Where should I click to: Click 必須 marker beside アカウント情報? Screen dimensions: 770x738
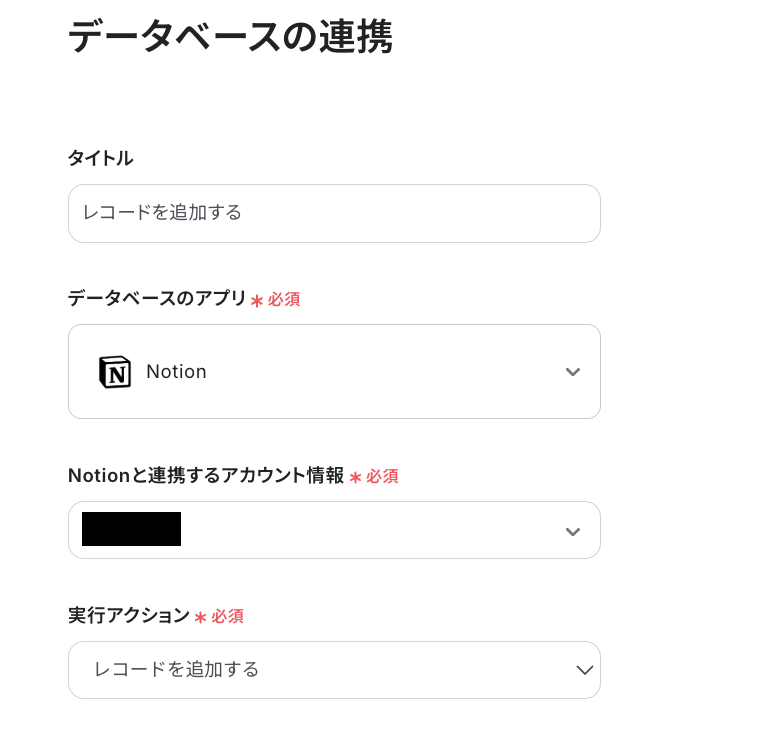(382, 477)
